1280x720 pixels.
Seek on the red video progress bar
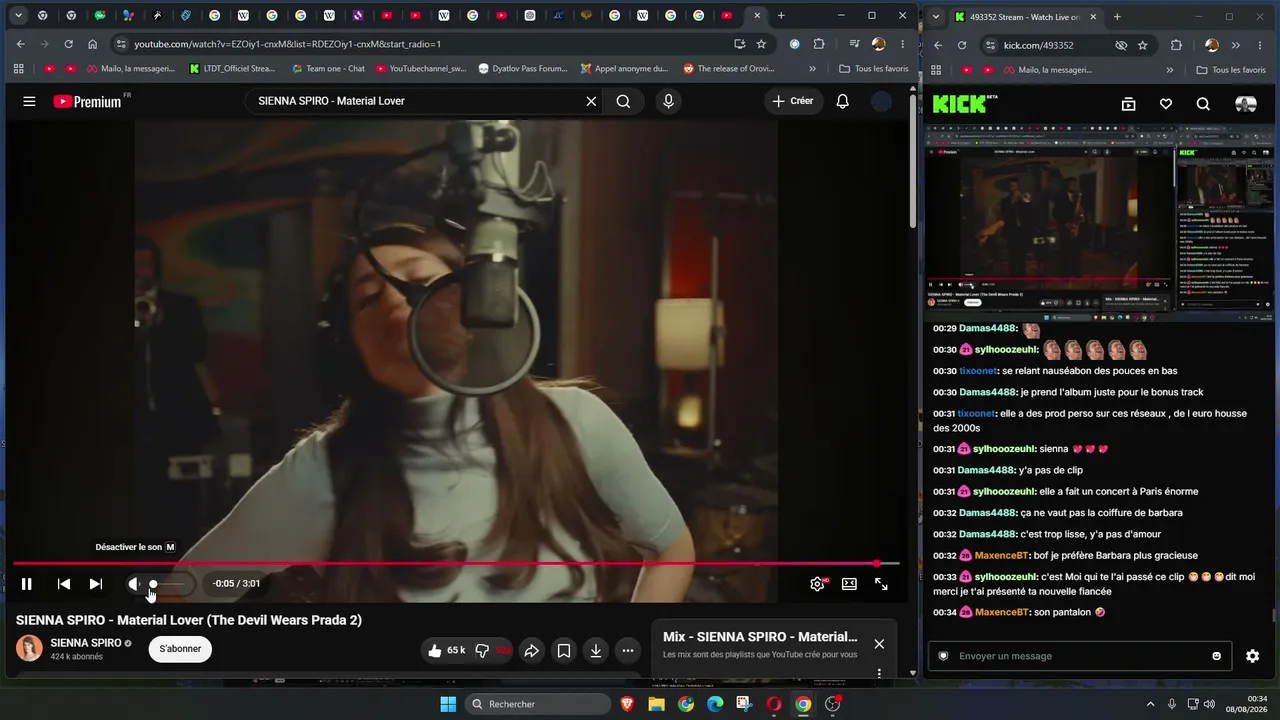click(456, 563)
